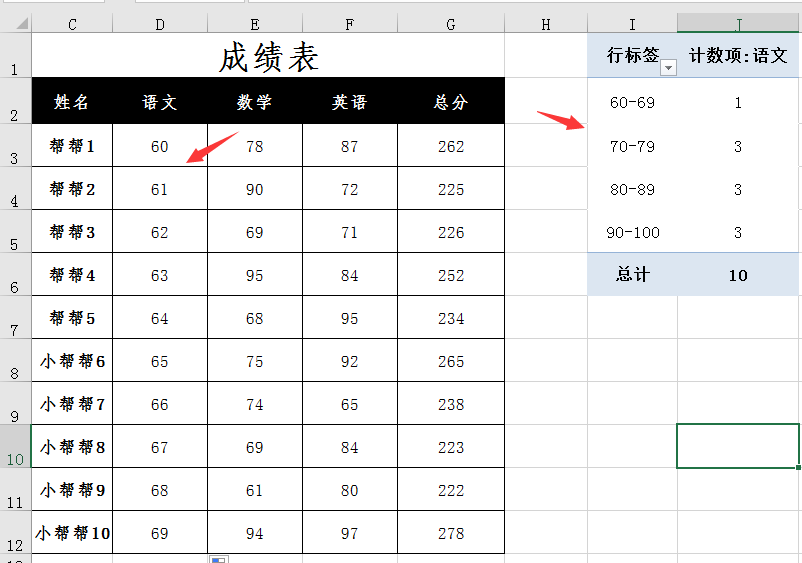Click the 英语 score 92
Viewport: 802px width, 563px height.
pos(350,361)
